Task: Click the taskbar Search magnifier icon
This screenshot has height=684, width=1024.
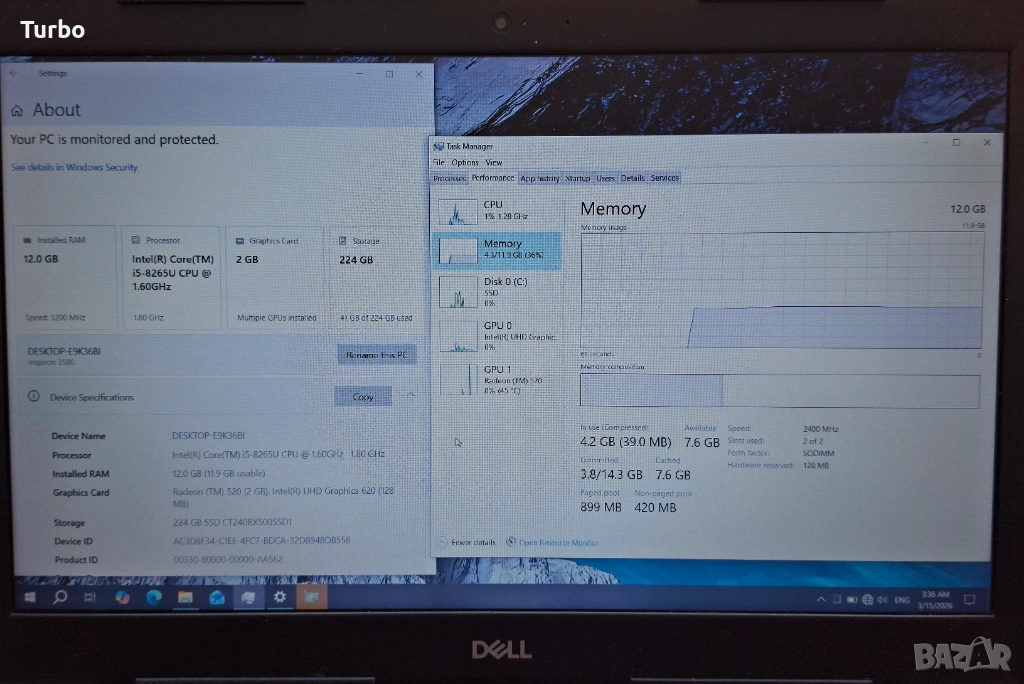Action: coord(59,597)
